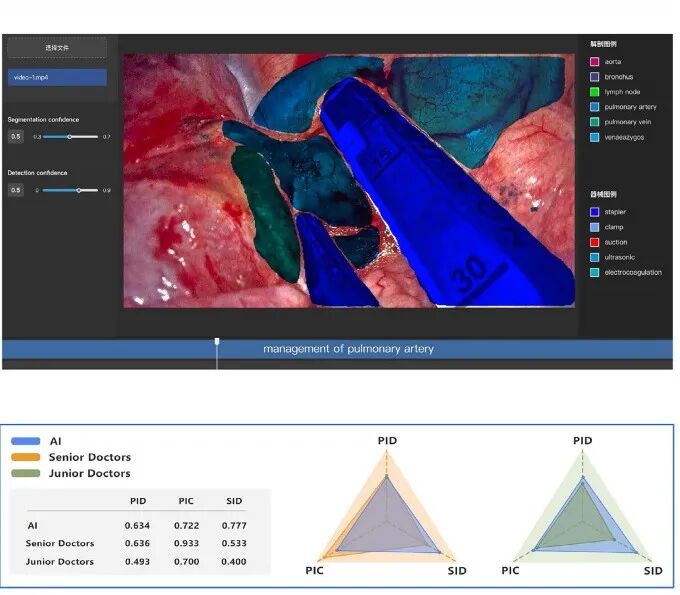Click the clamp instrument swatch
The image size is (680, 595).
pos(595,227)
